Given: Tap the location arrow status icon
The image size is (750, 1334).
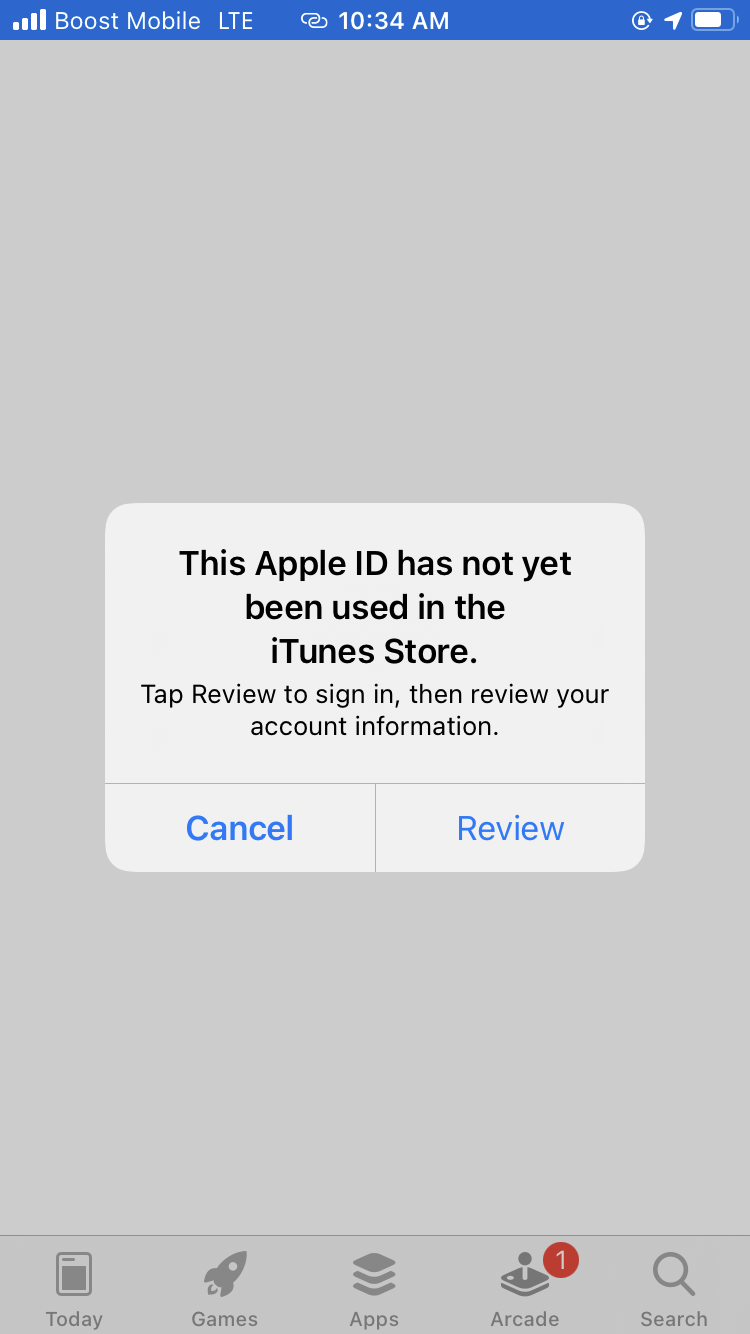Looking at the screenshot, I should pyautogui.click(x=673, y=20).
